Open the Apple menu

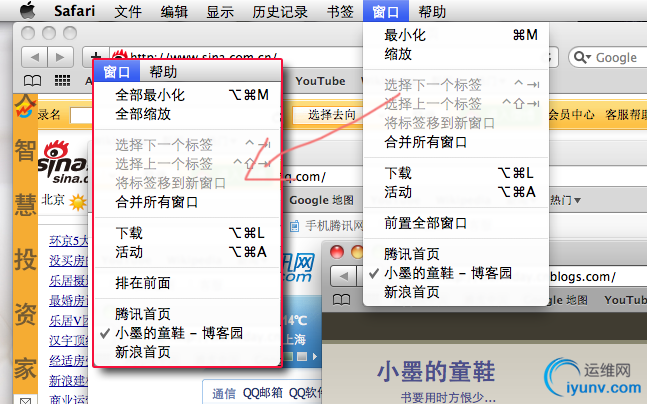coord(28,10)
